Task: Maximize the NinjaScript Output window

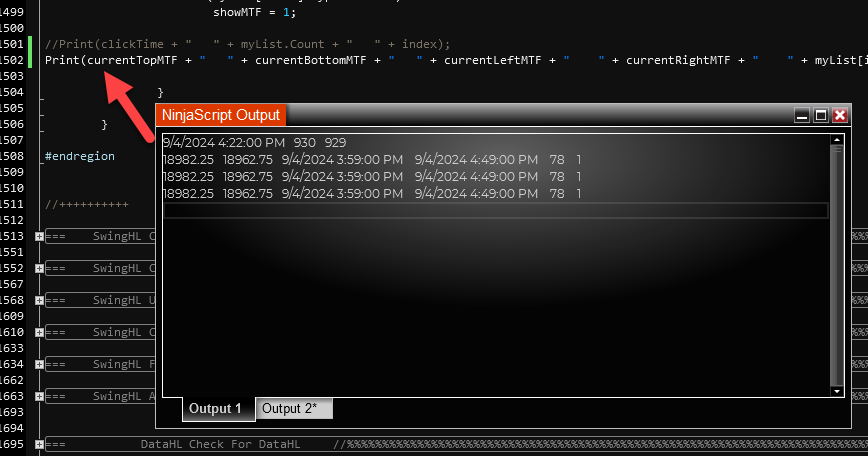Action: (x=821, y=115)
